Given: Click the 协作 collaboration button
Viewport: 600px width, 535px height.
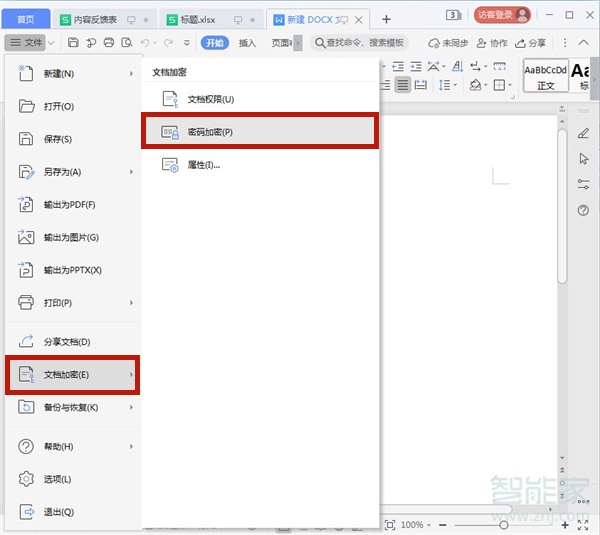Looking at the screenshot, I should click(492, 43).
